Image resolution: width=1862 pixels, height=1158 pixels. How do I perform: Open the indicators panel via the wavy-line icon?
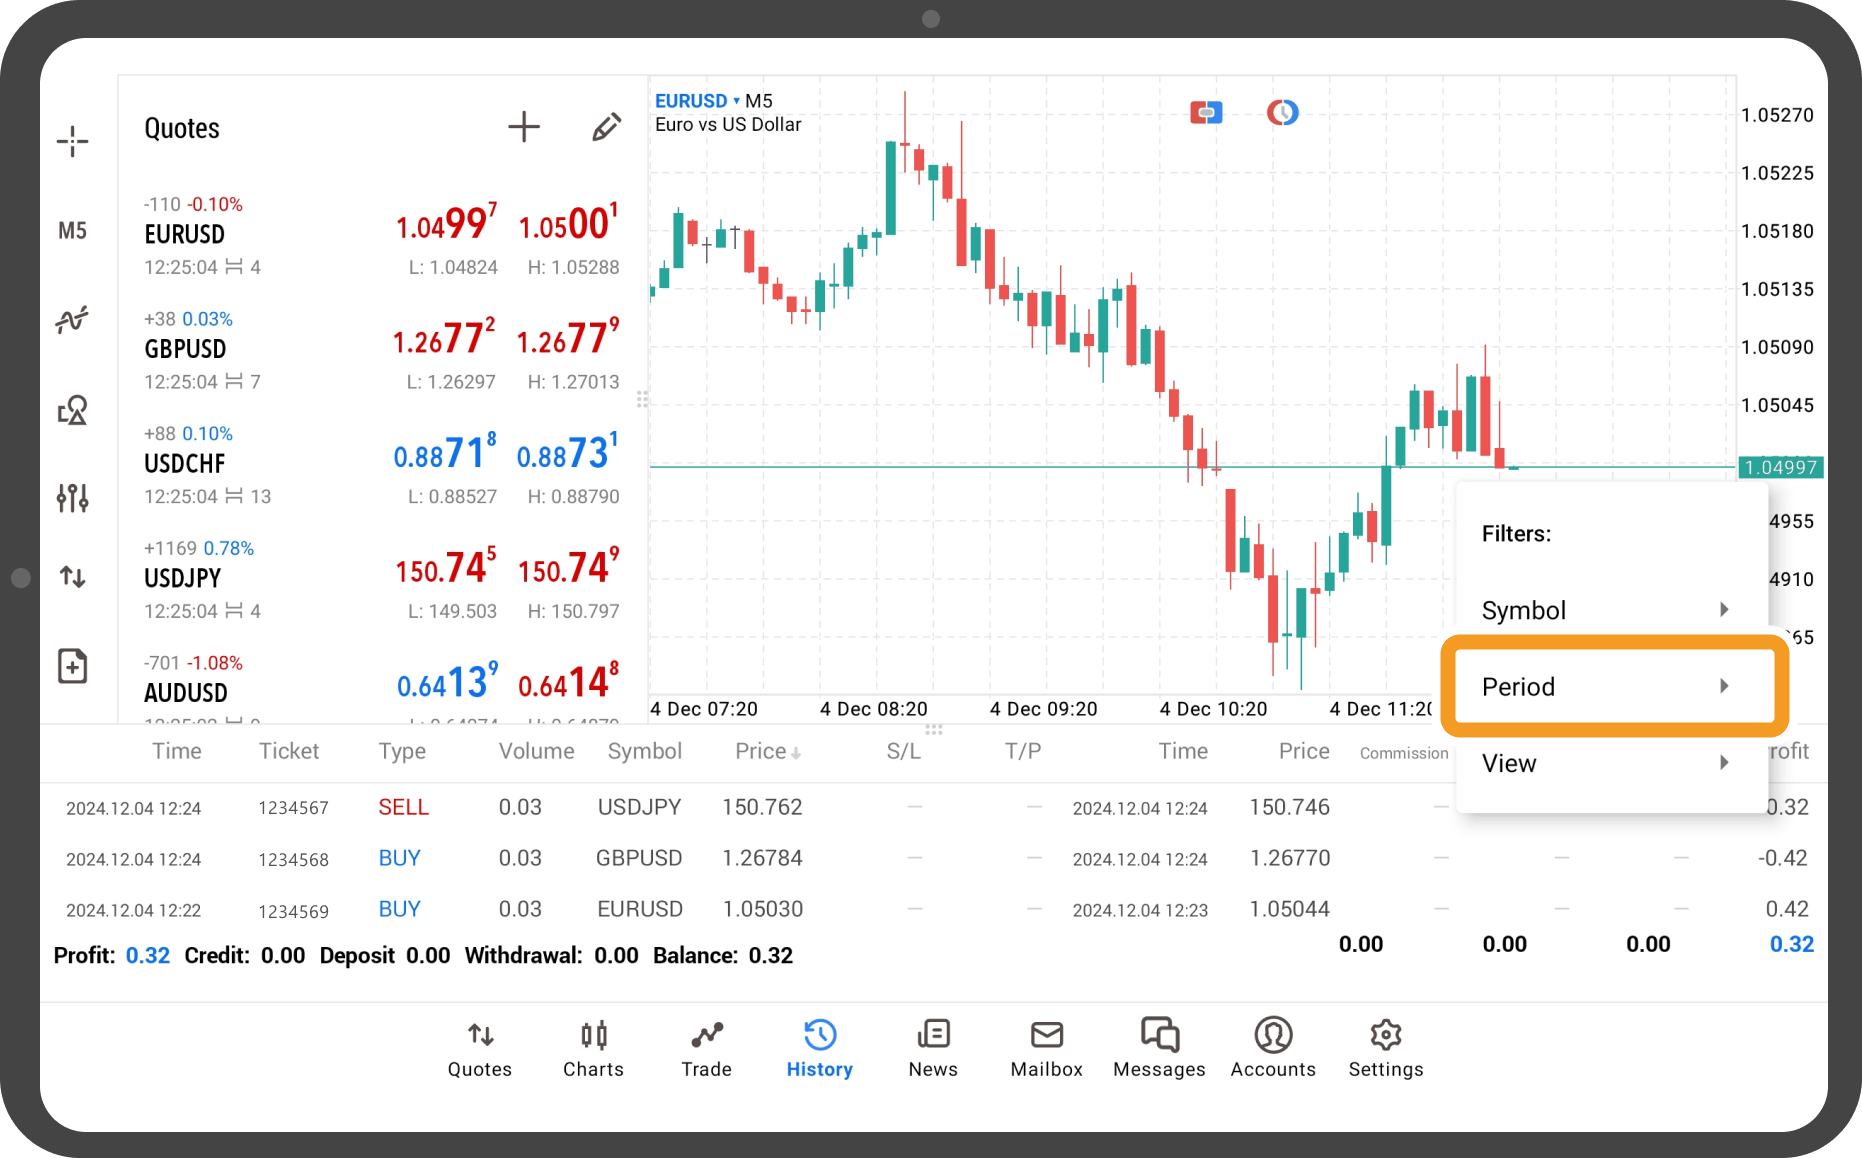72,319
